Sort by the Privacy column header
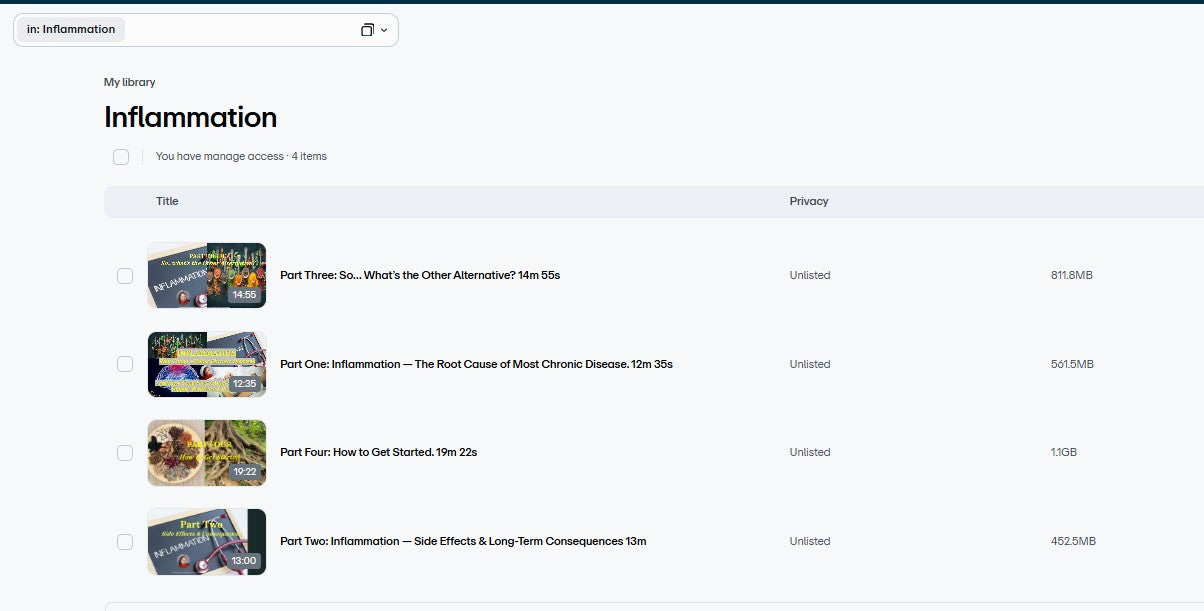The width and height of the screenshot is (1204, 611). point(808,201)
